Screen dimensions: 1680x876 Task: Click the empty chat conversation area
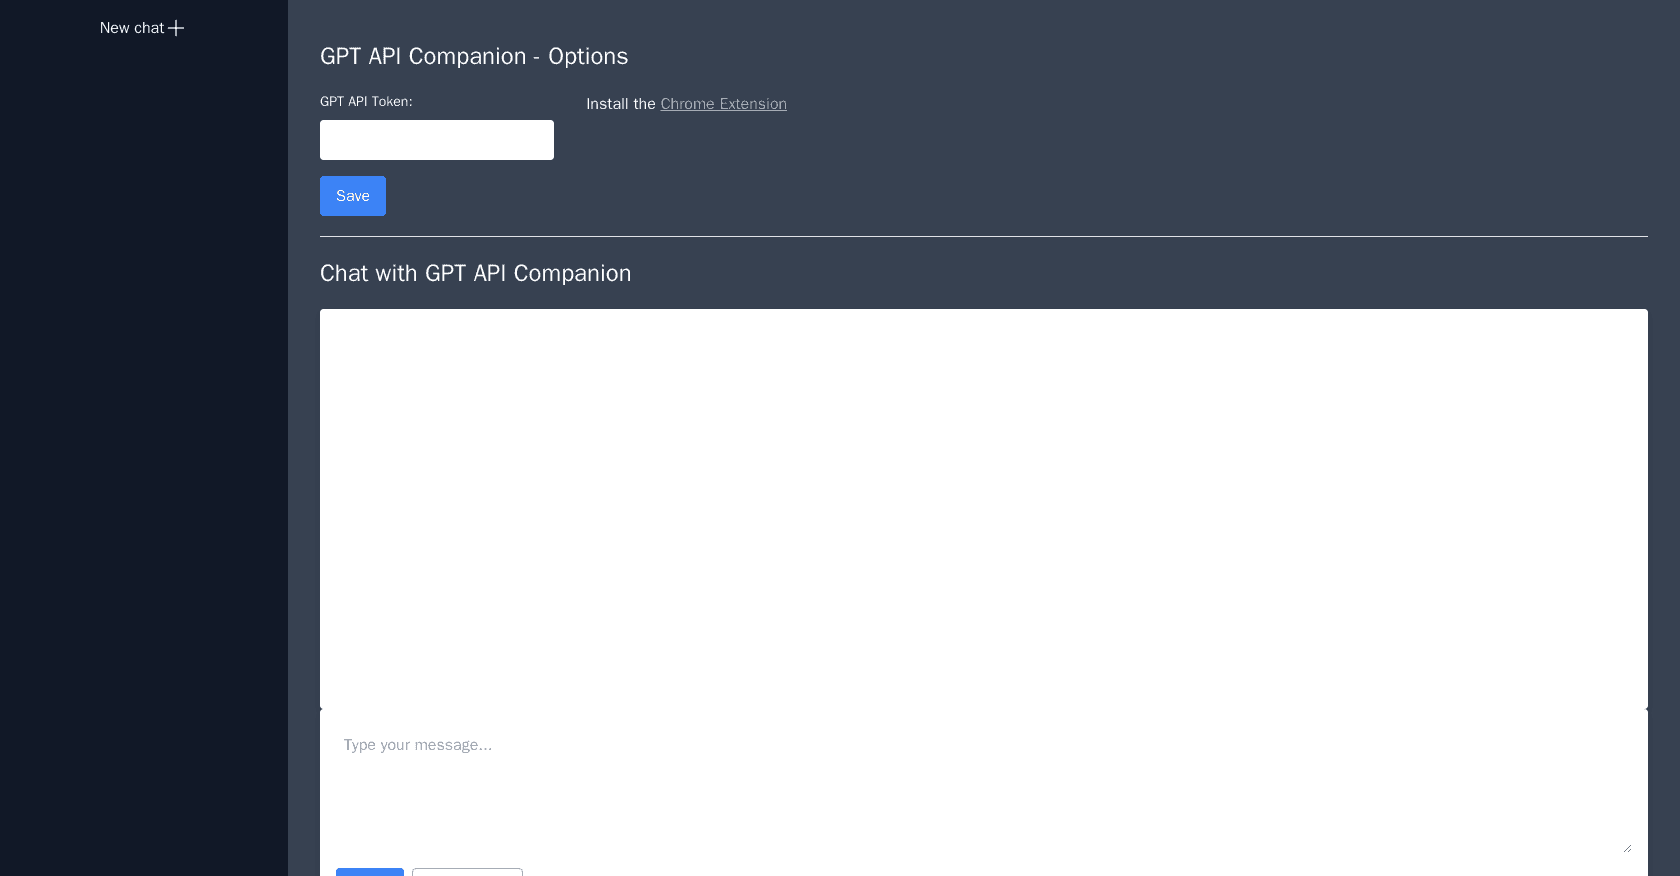pos(983,508)
